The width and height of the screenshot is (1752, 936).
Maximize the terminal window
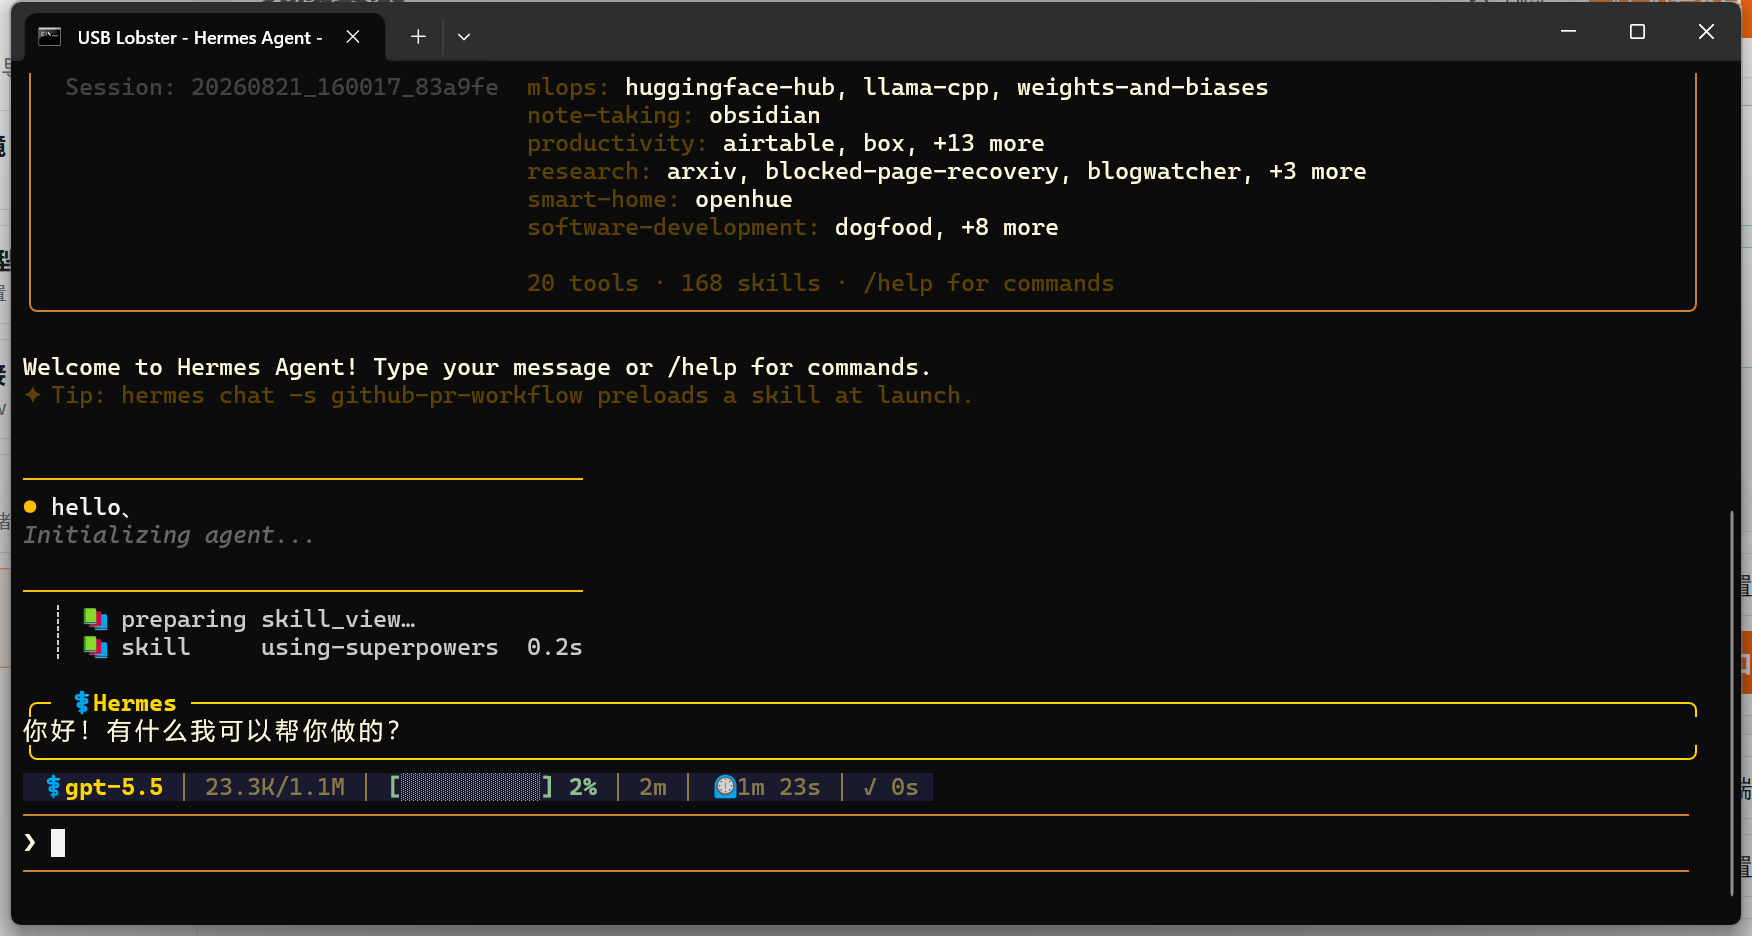[1637, 32]
